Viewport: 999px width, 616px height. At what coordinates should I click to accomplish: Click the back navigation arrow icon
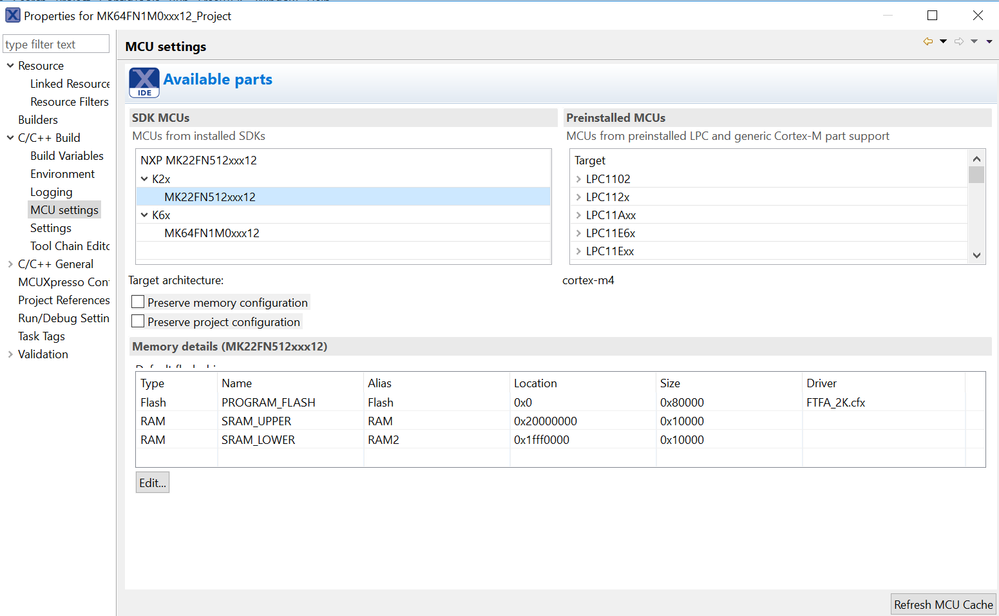pyautogui.click(x=928, y=42)
